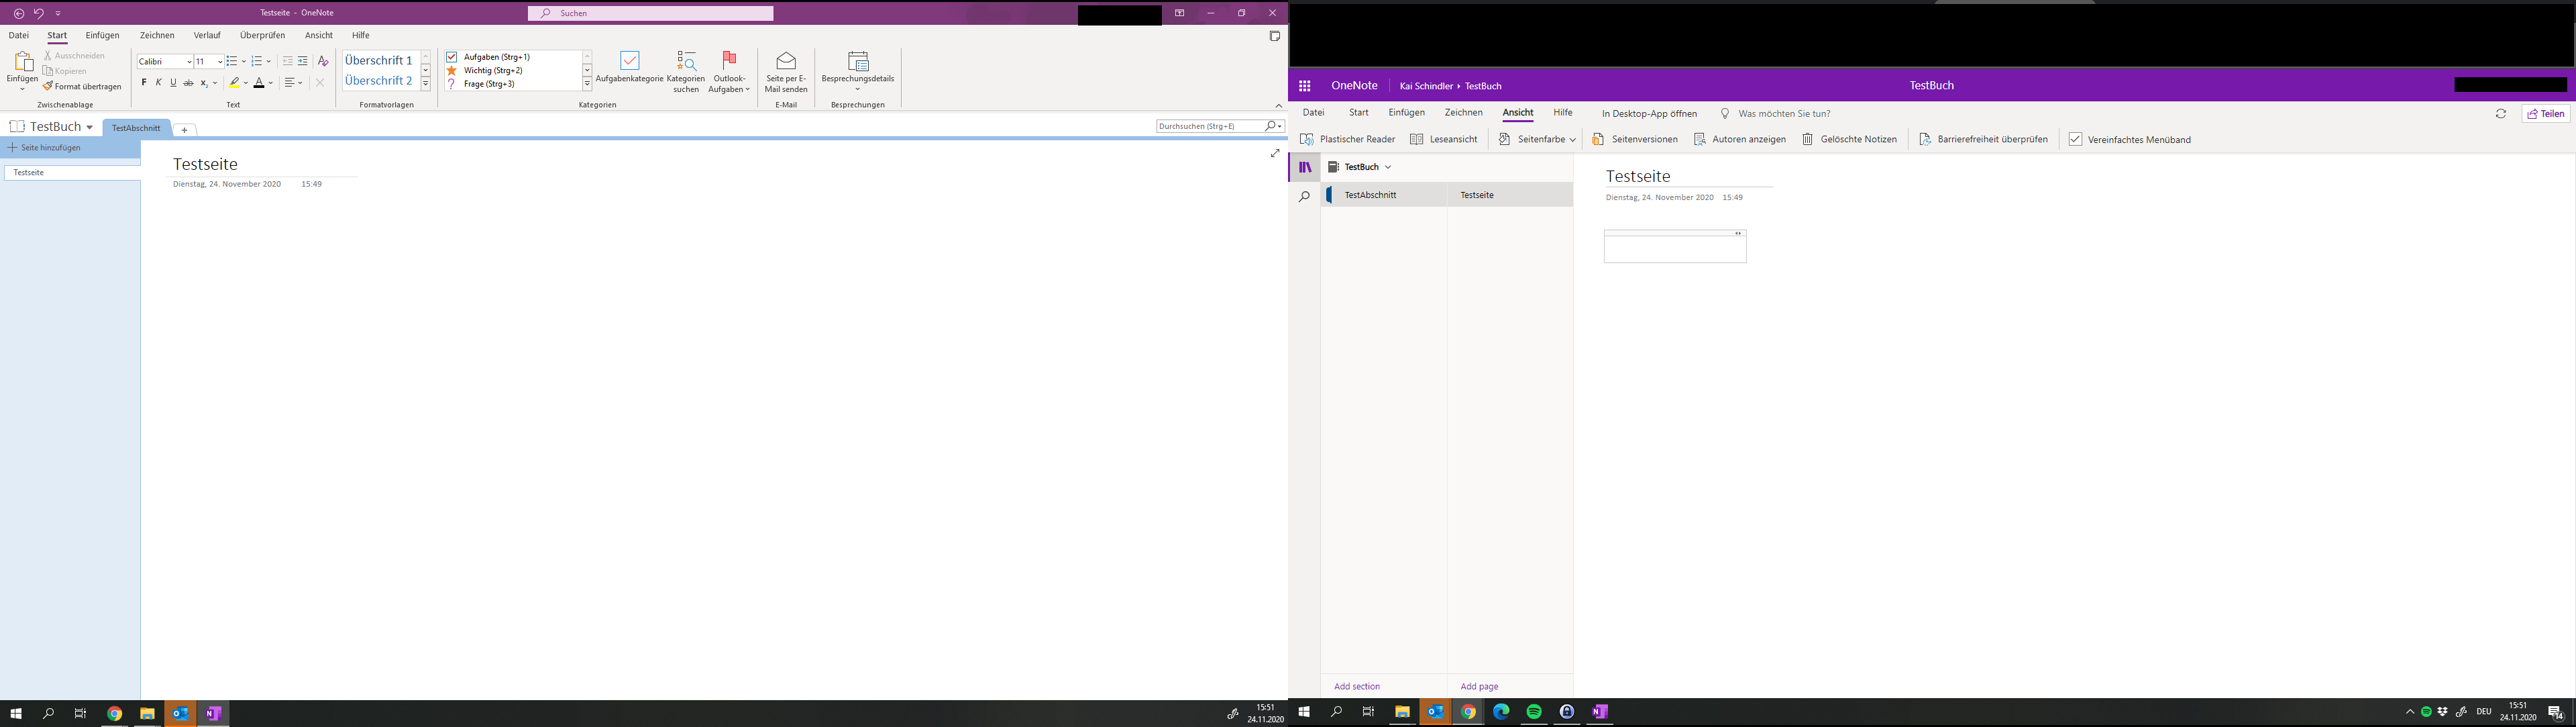Toggle the Vereinfachtes Menüband checkbox
The height and width of the screenshot is (727, 2576).
pyautogui.click(x=2075, y=140)
